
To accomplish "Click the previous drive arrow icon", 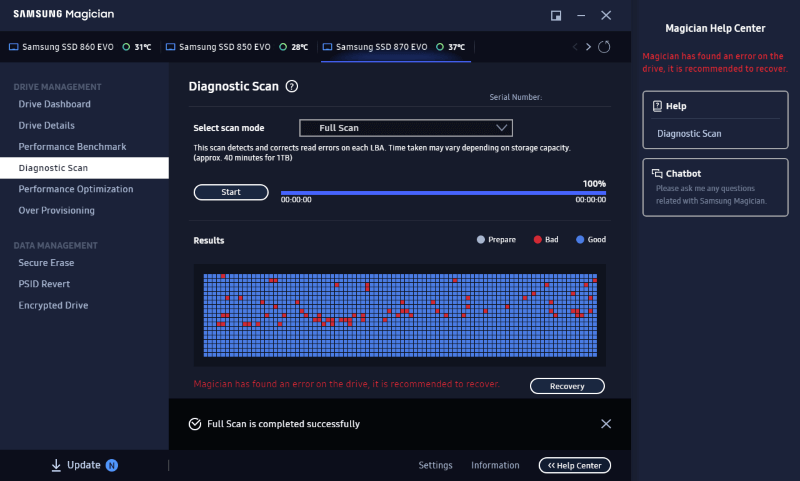I will (x=575, y=47).
